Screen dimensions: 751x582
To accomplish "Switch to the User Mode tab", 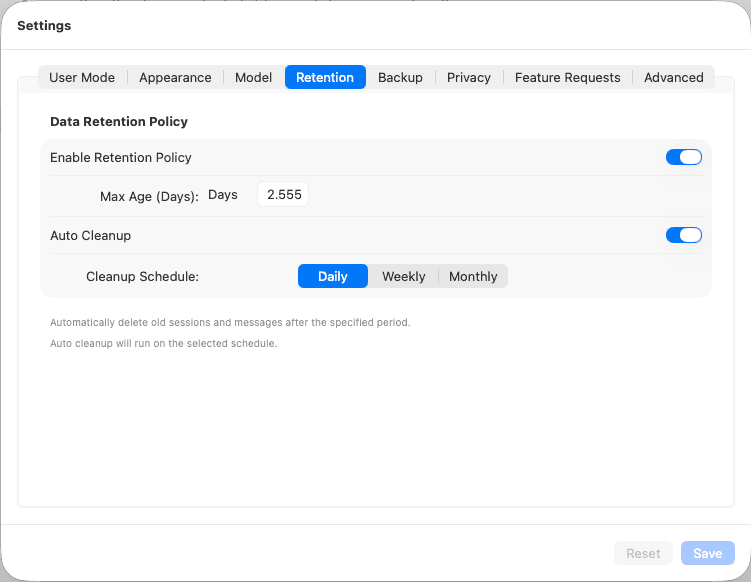I will pyautogui.click(x=82, y=78).
